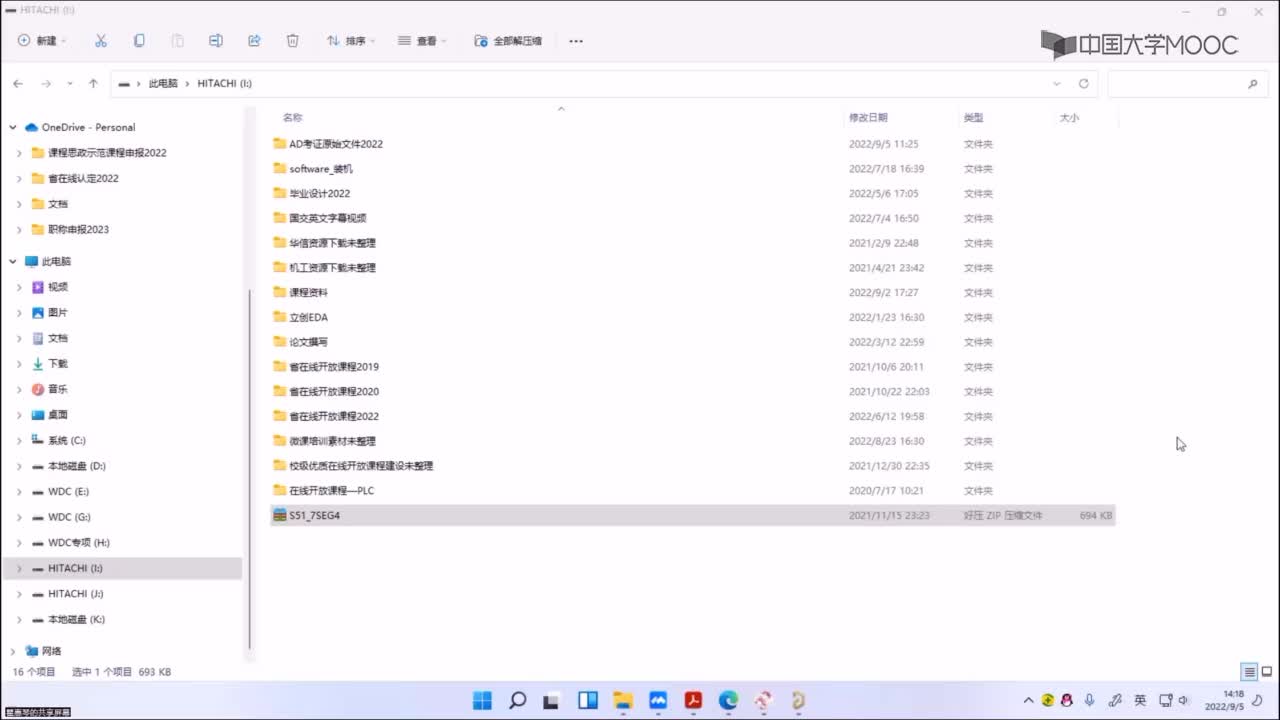
Task: Select 课程思政示范课程申报2022 in sidebar
Action: click(107, 153)
